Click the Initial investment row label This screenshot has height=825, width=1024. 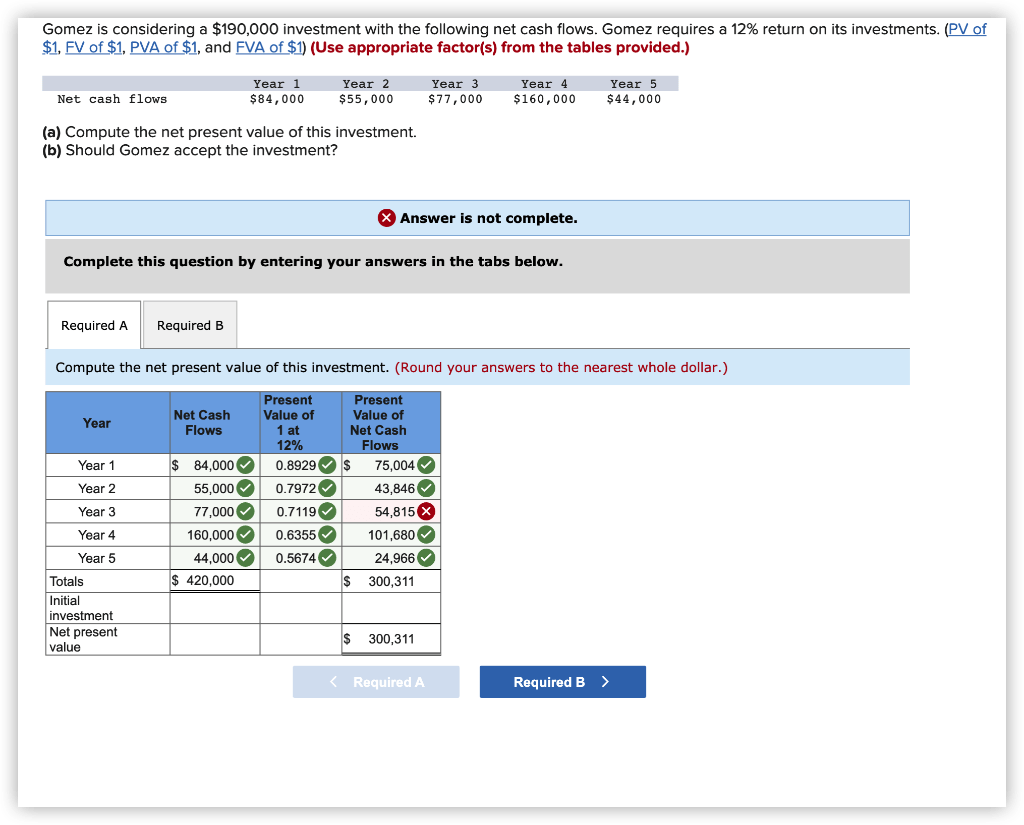(x=81, y=608)
